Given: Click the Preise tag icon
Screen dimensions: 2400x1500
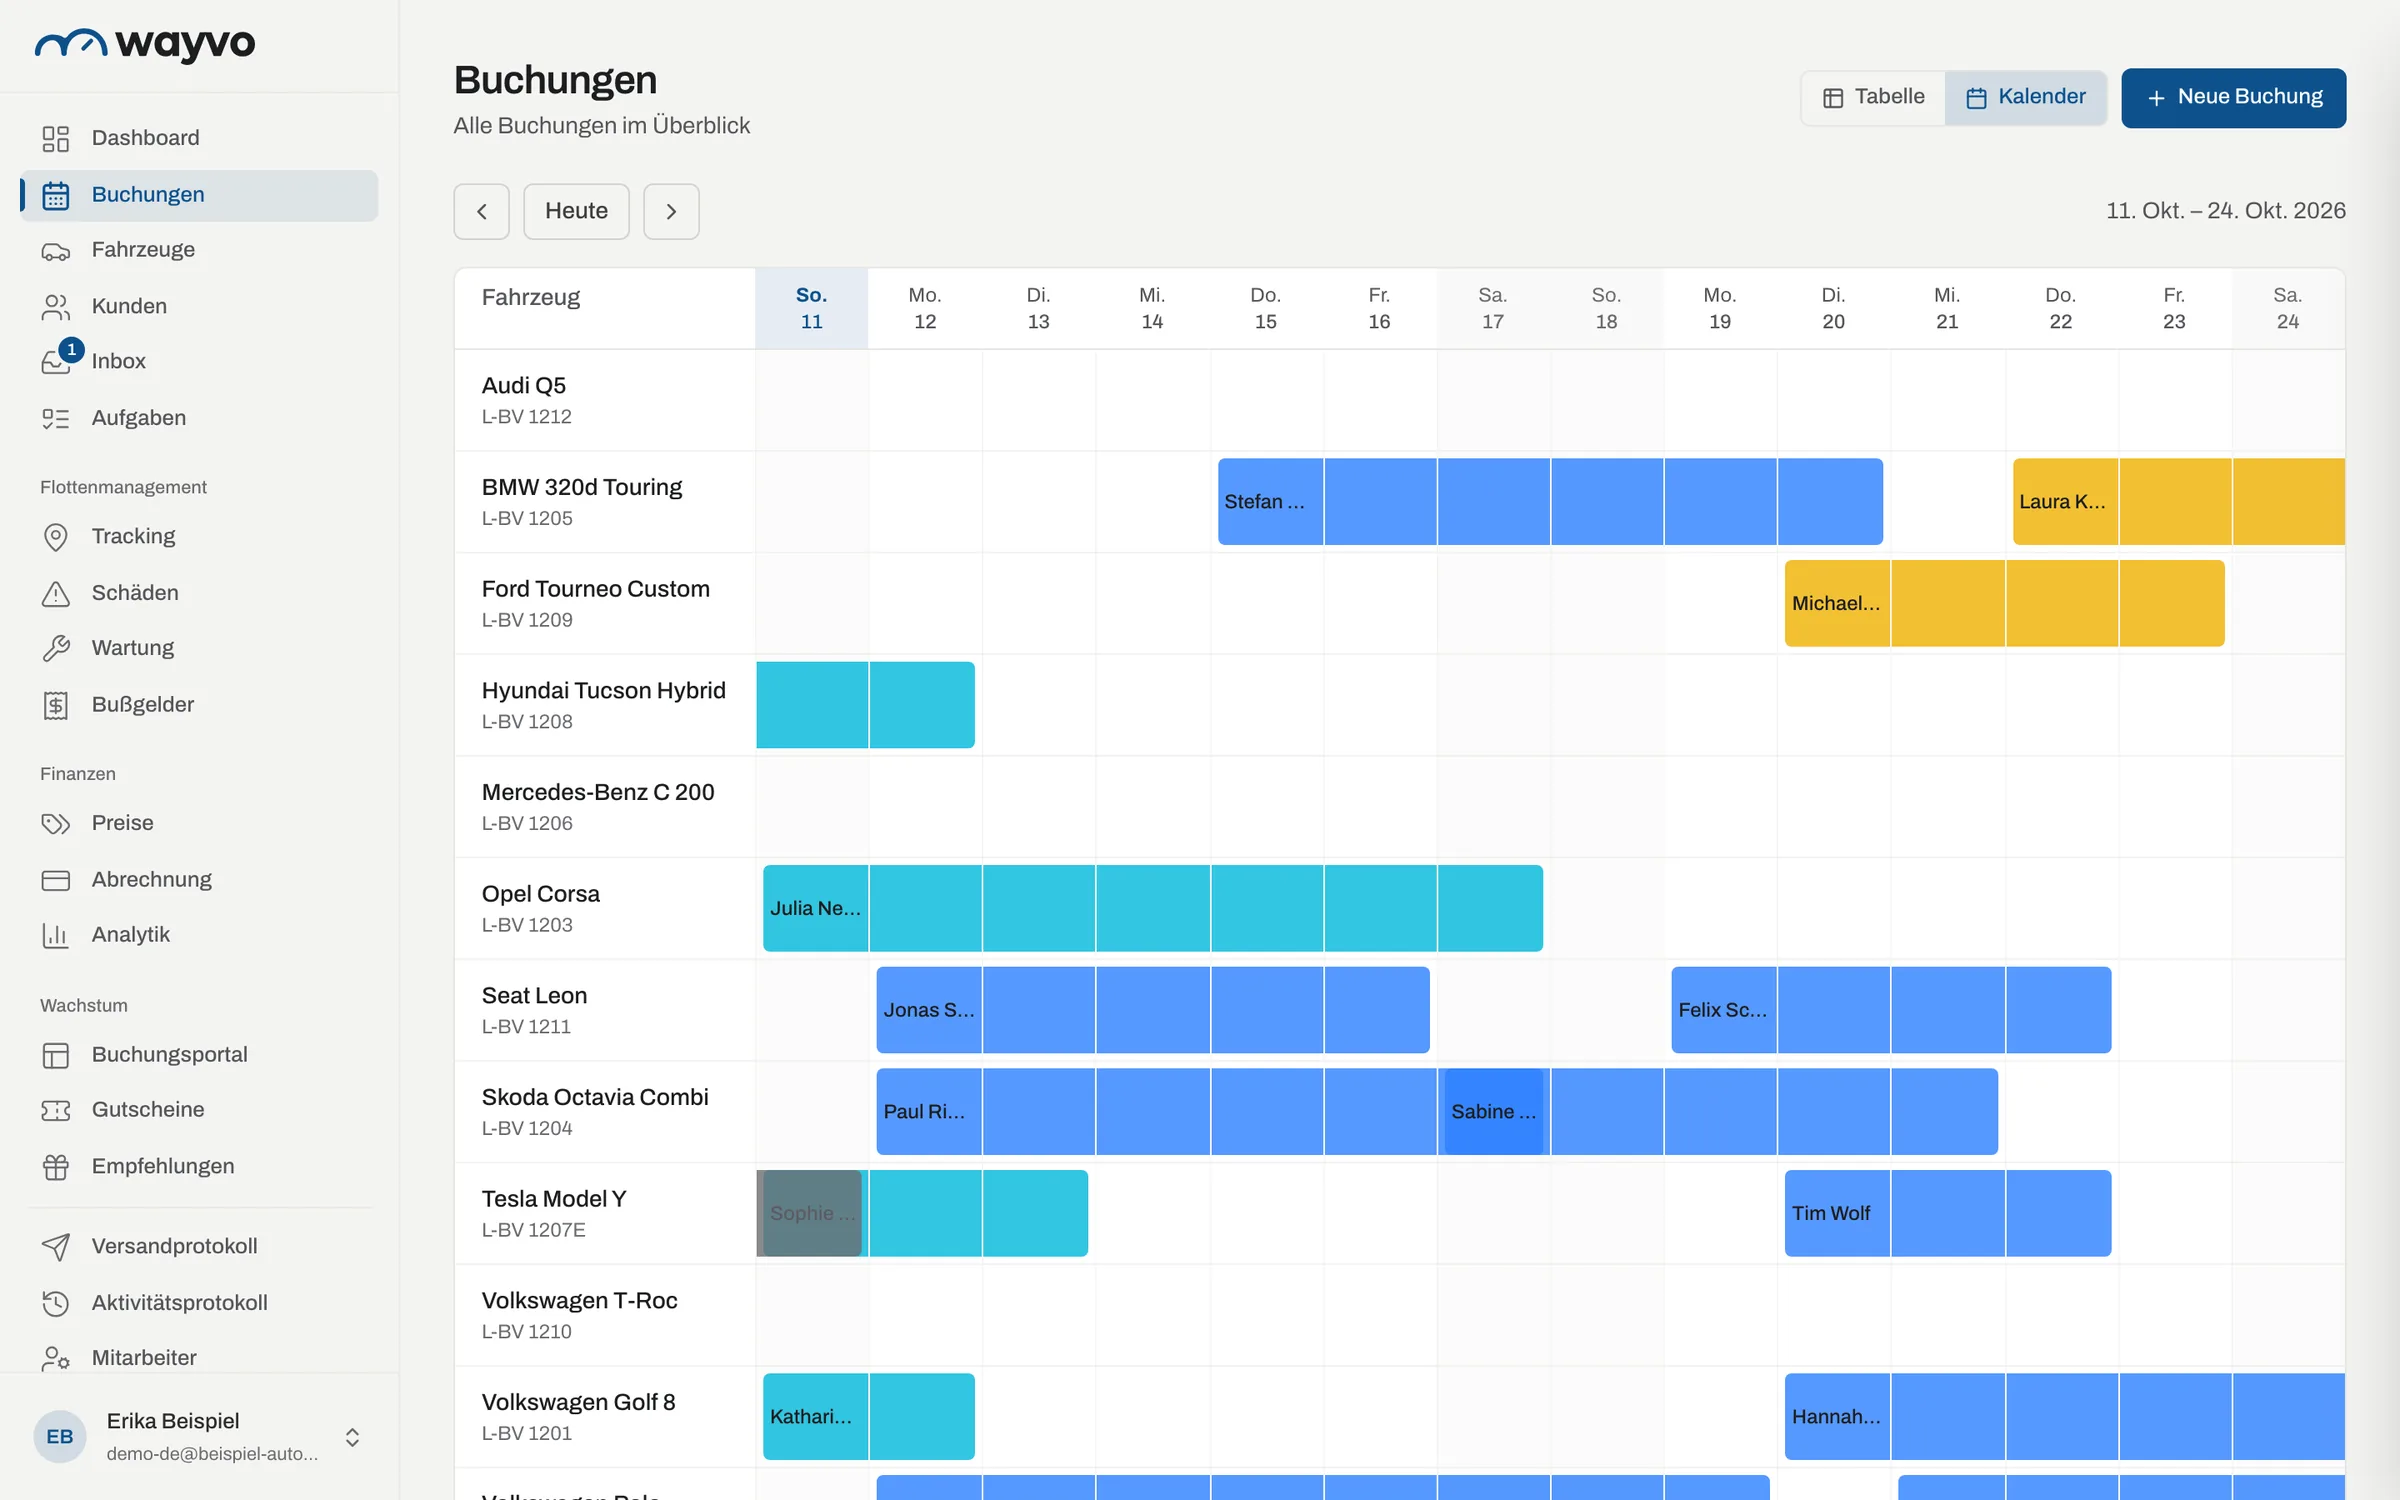Looking at the screenshot, I should pos(56,823).
